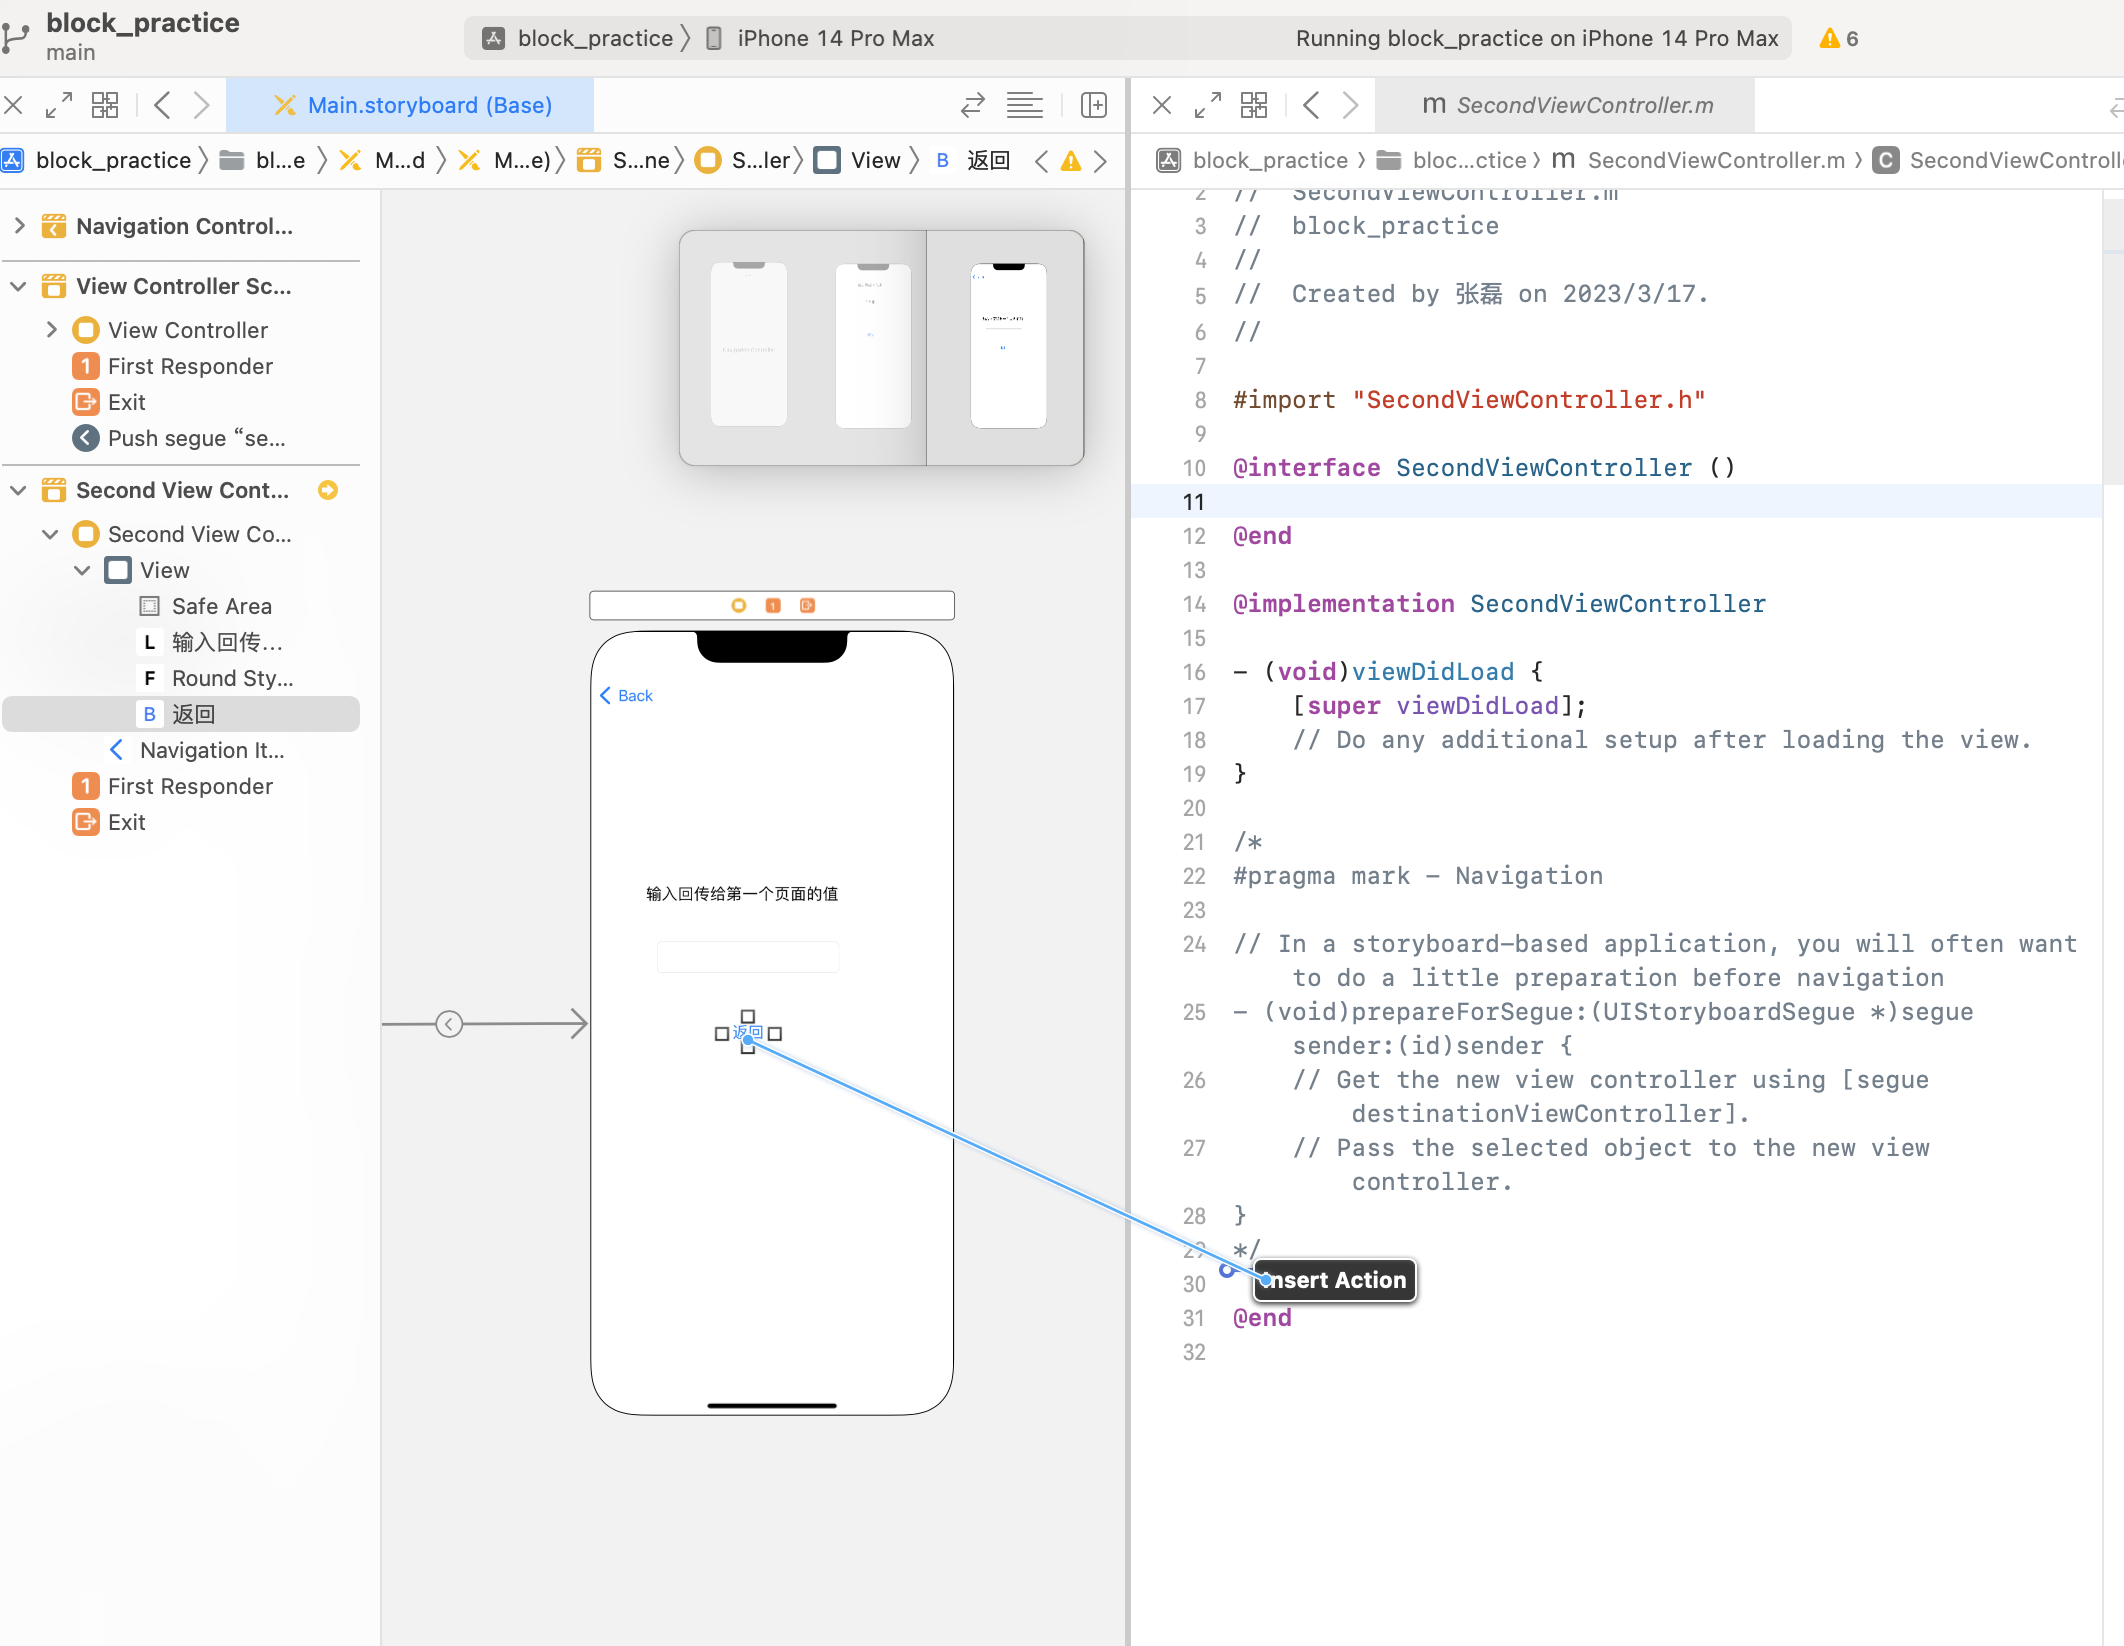Open related items grid menu in right editor
This screenshot has width=2124, height=1646.
coord(1254,105)
